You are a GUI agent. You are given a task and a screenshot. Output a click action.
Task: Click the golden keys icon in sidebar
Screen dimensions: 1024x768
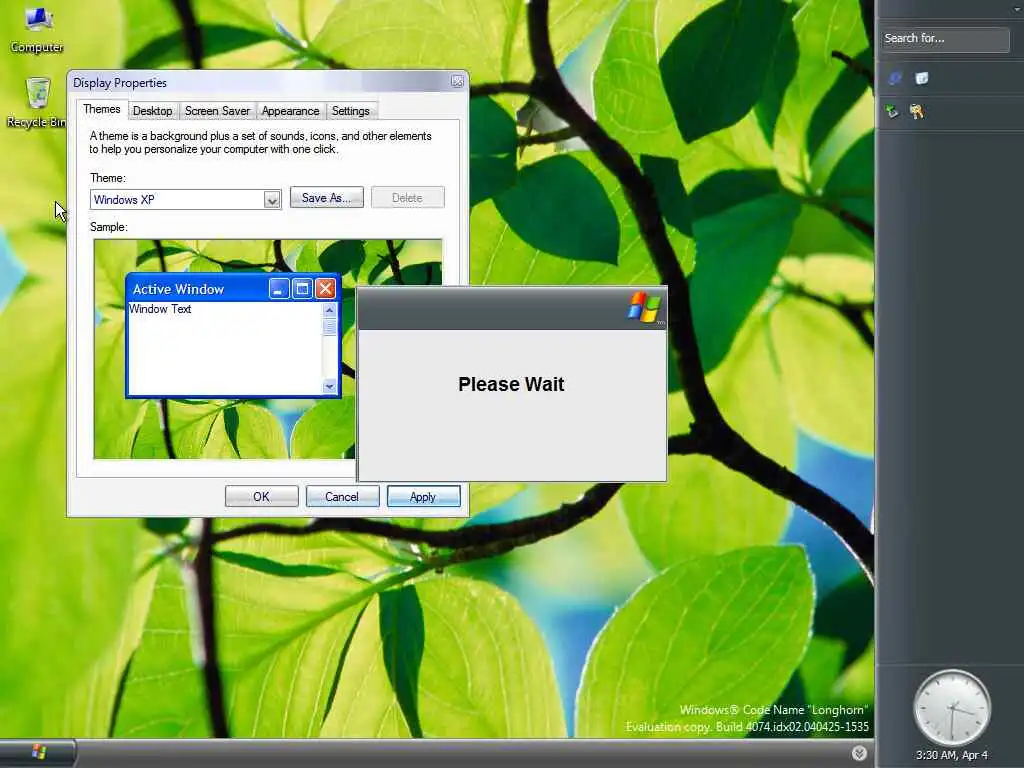coord(917,112)
